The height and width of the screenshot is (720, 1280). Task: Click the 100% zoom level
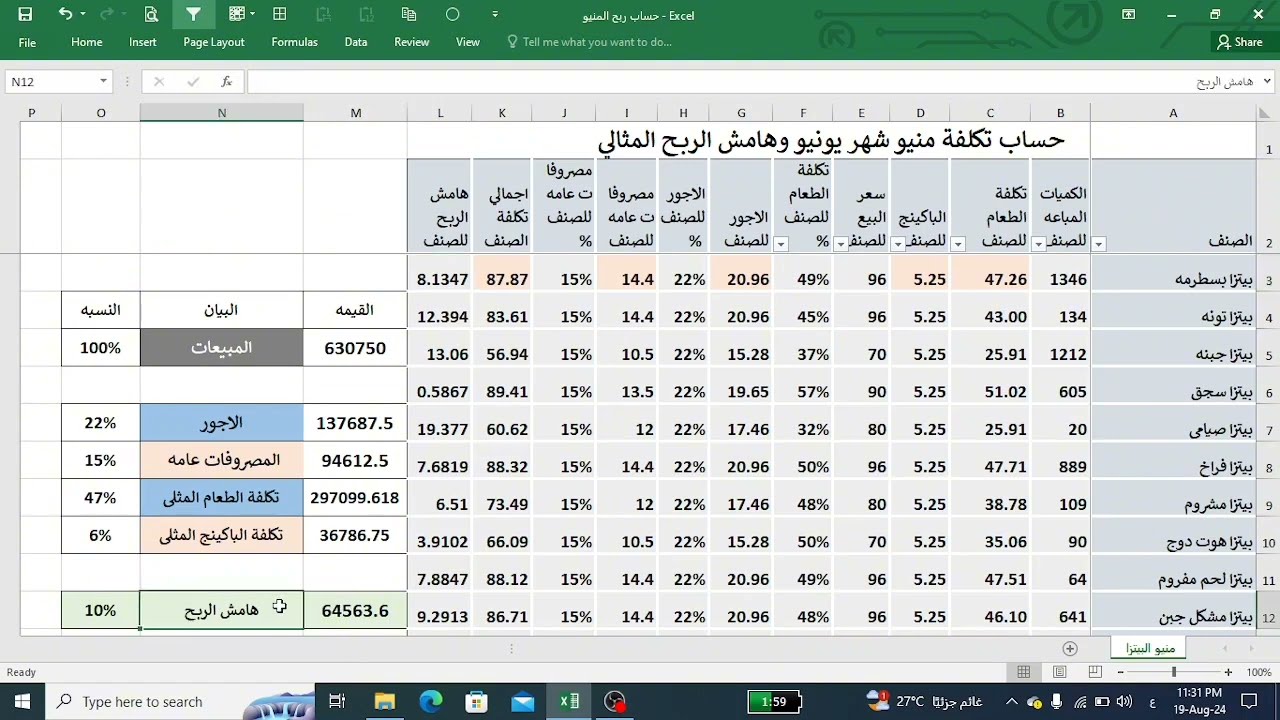(x=1259, y=672)
